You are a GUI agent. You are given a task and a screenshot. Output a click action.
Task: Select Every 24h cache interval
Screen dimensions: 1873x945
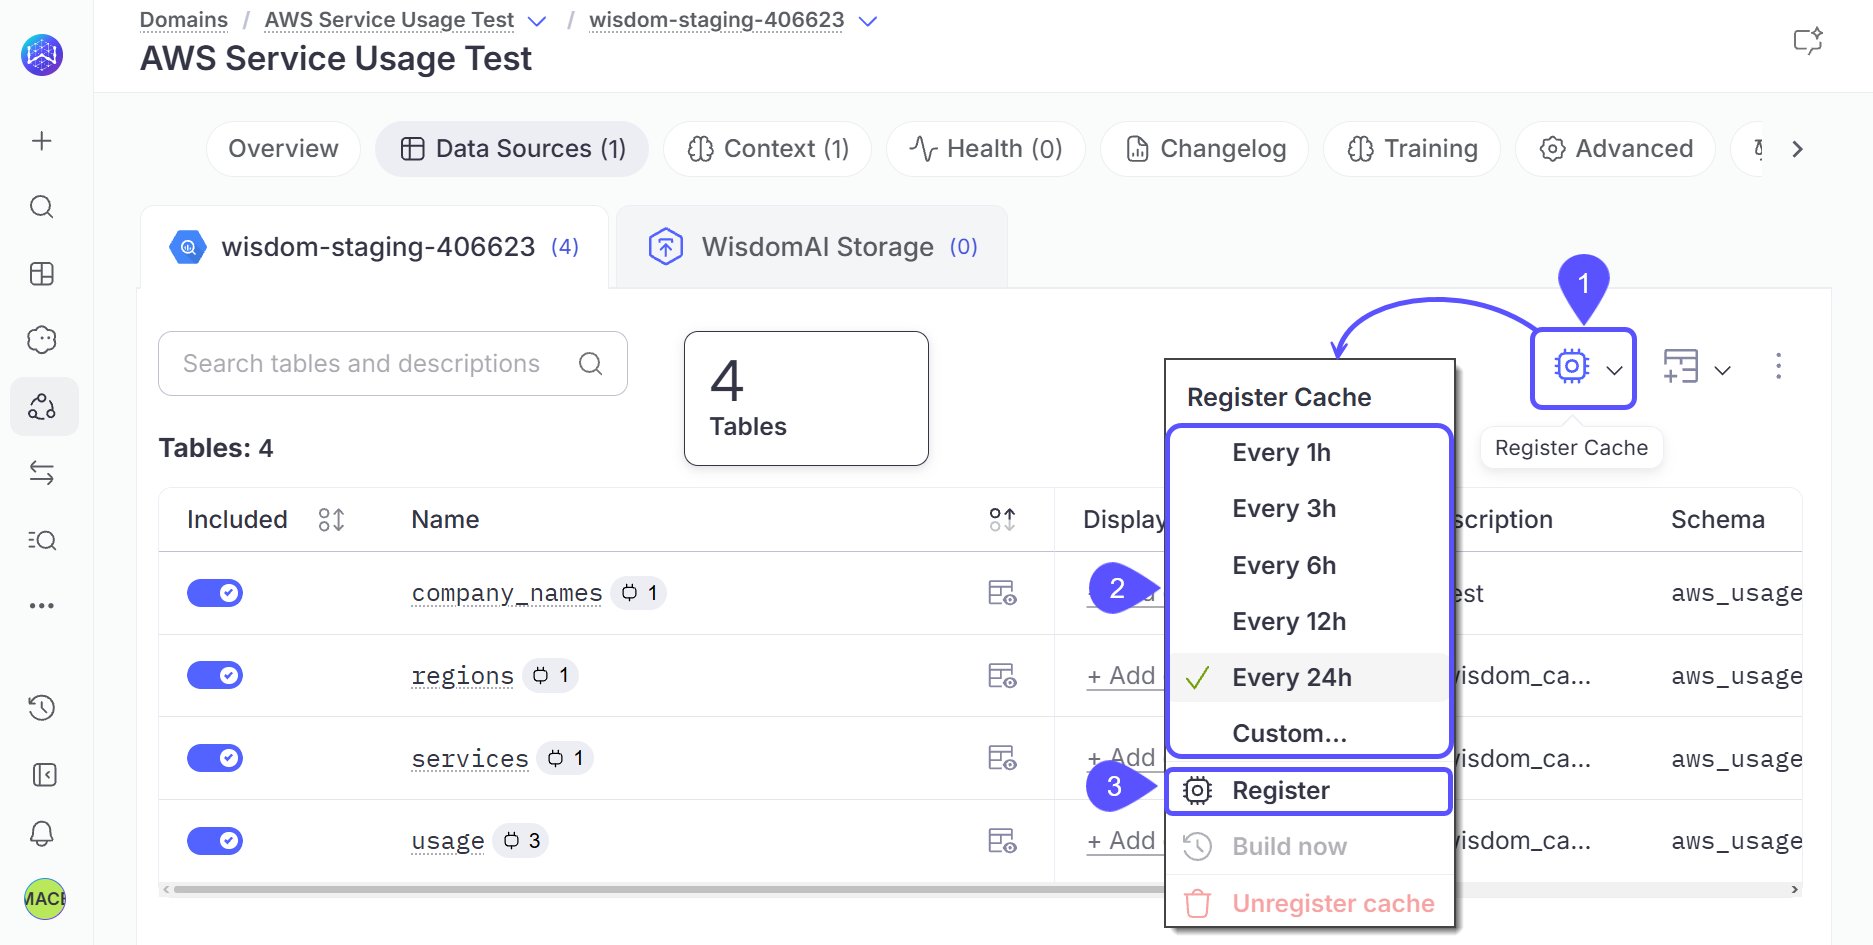coord(1309,678)
